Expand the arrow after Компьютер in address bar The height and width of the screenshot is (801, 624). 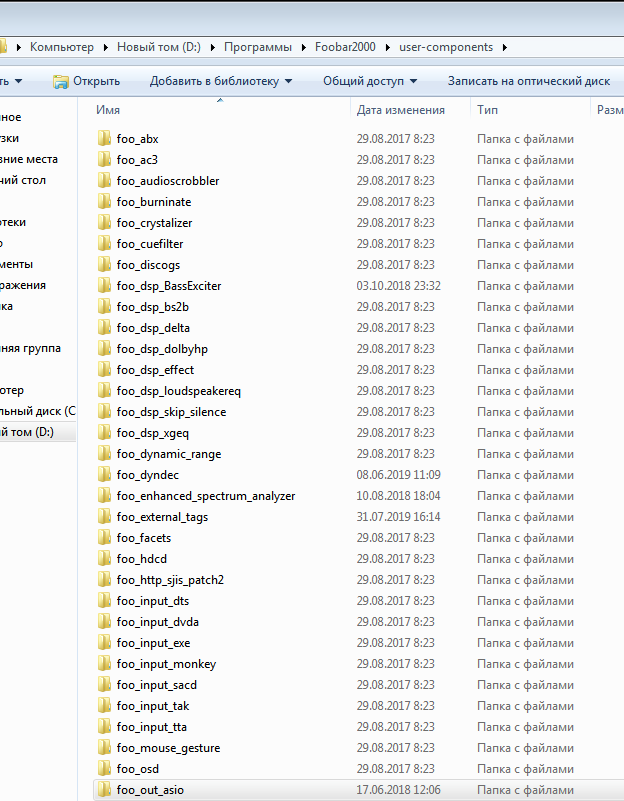pyautogui.click(x=106, y=47)
